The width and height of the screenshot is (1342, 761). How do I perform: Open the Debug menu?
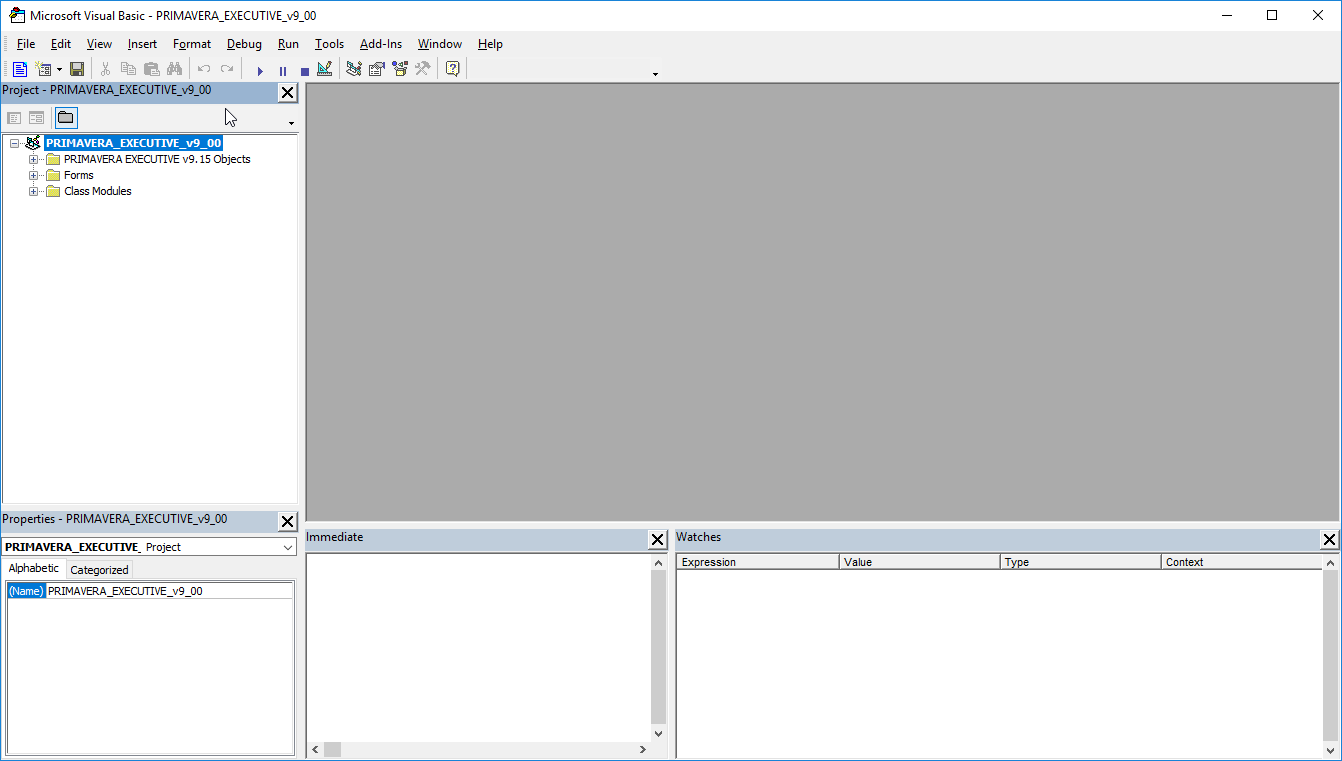(x=244, y=44)
